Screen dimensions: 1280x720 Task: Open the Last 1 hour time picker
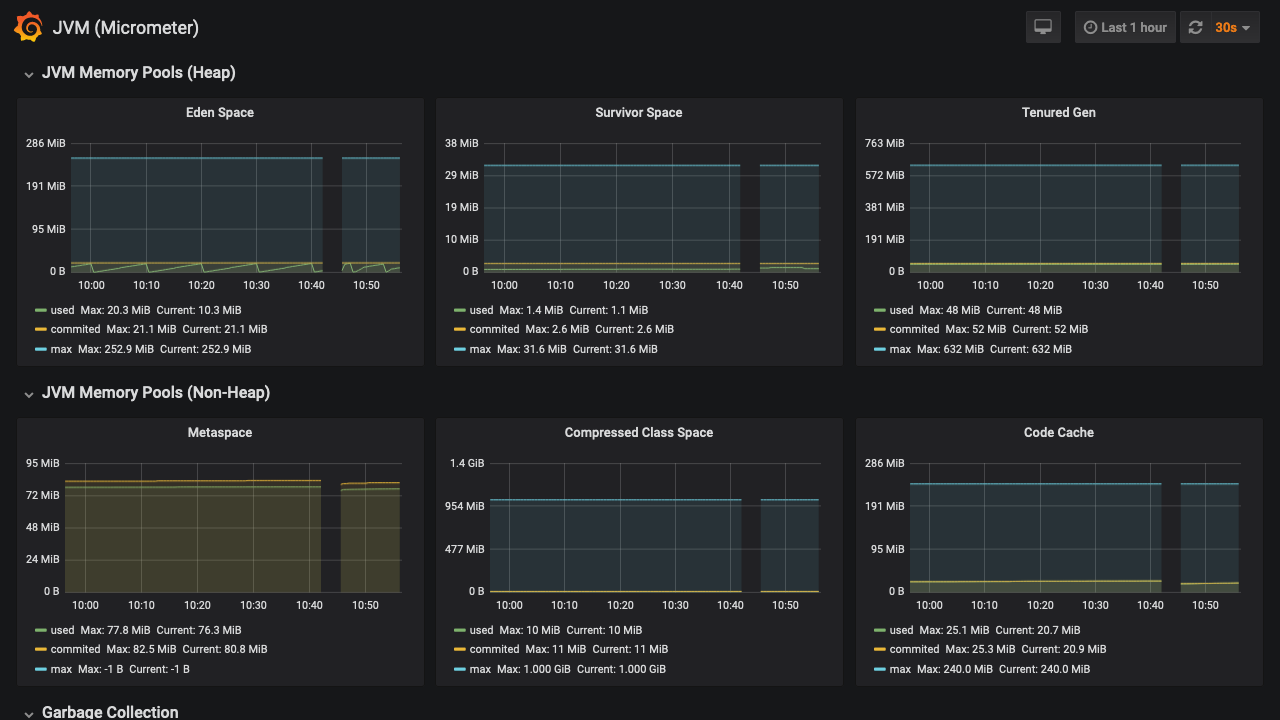(x=1124, y=28)
